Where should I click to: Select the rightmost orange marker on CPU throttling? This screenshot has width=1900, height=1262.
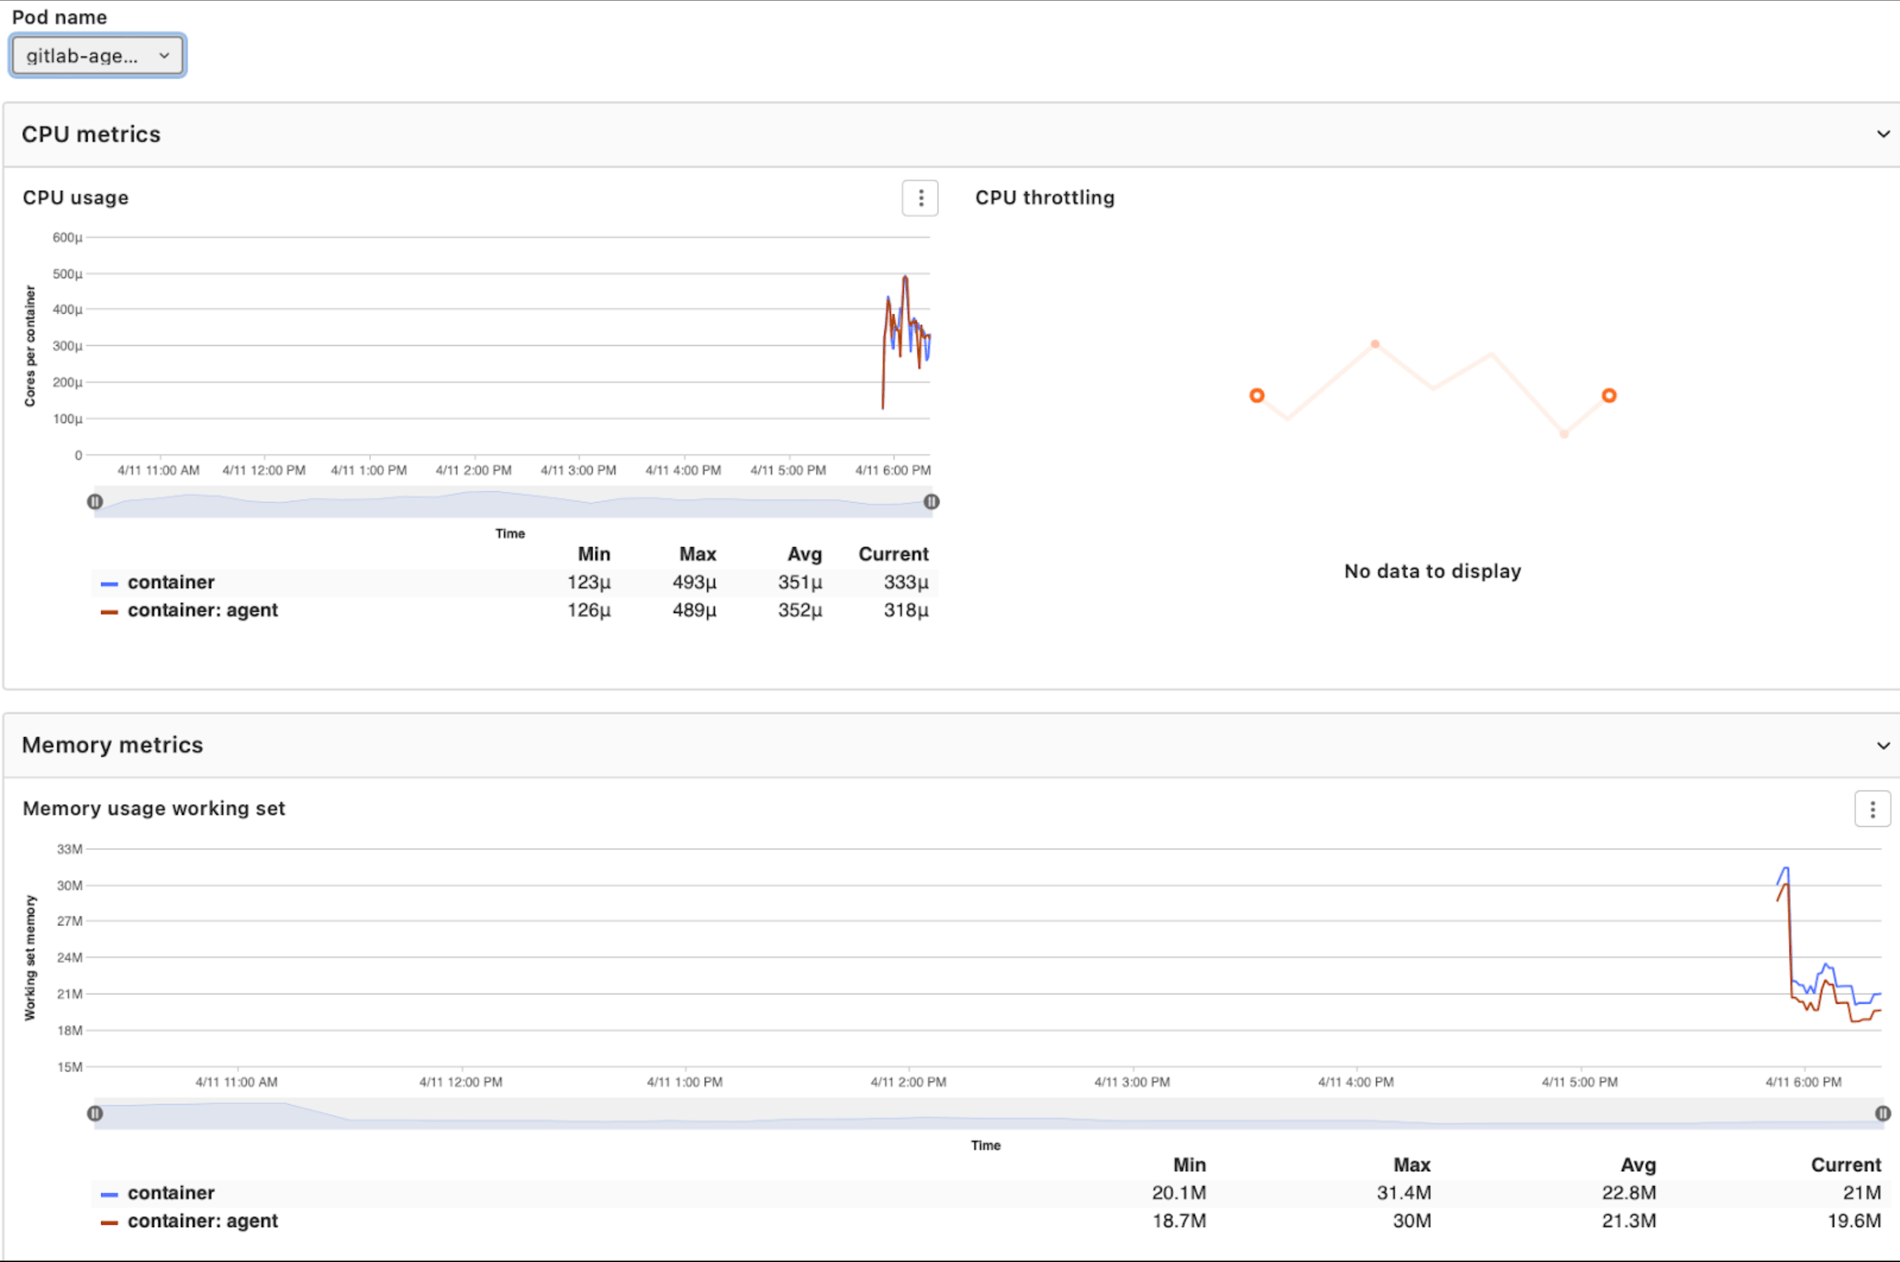tap(1609, 395)
